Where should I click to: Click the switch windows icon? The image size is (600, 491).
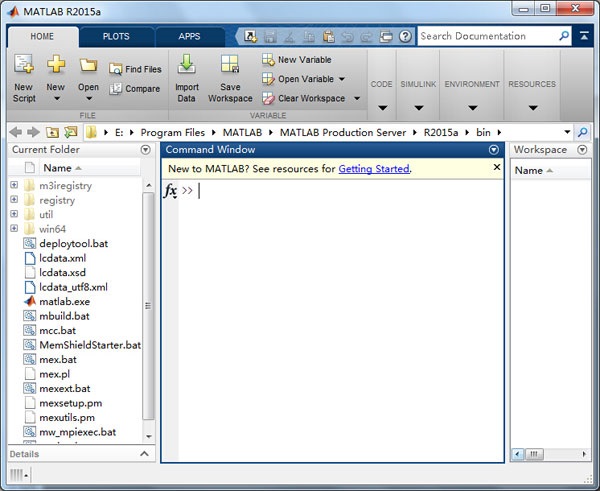(x=386, y=36)
